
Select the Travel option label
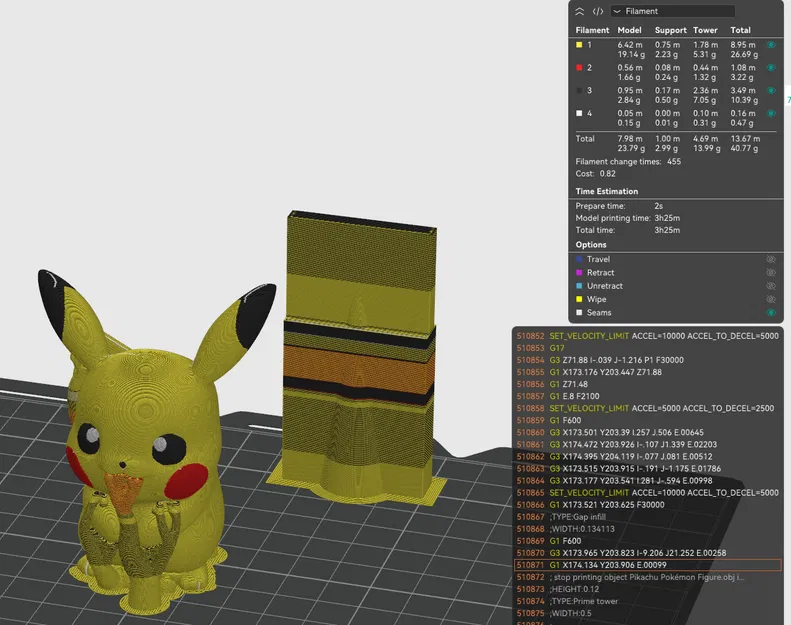click(x=598, y=259)
